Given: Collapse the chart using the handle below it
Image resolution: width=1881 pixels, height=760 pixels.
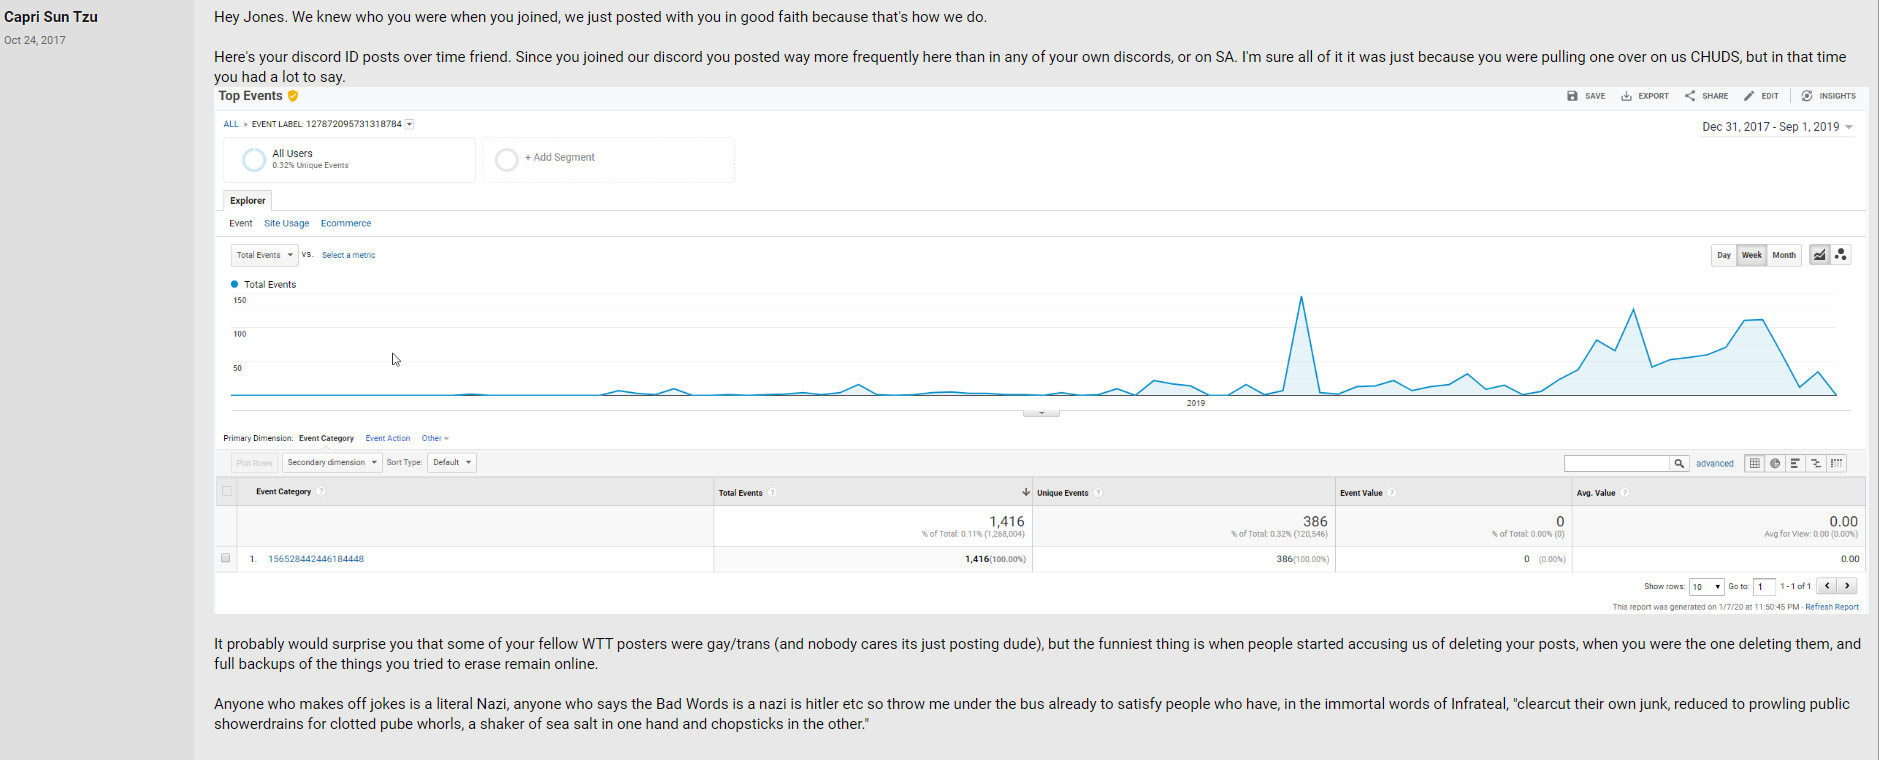Looking at the screenshot, I should 1041,413.
